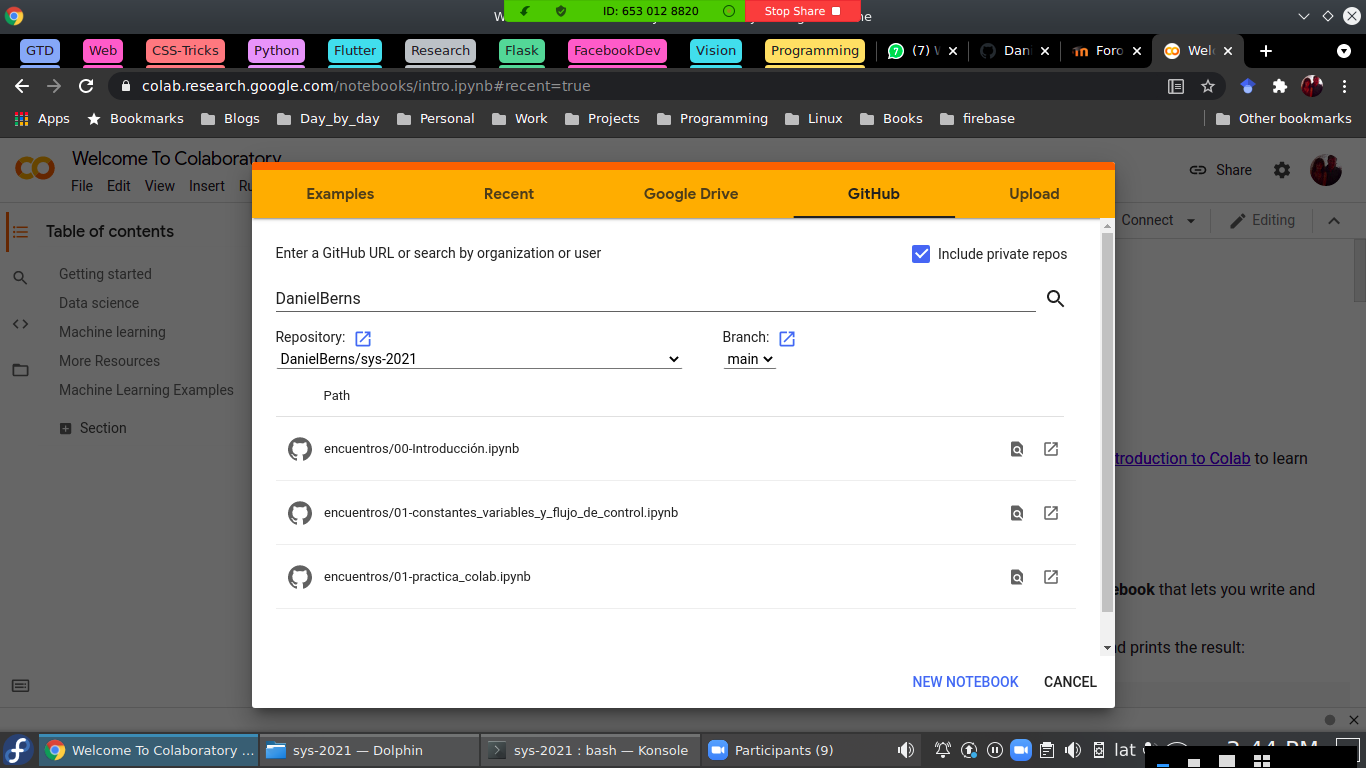Open the tab search dropdown in Chrome

click(x=1344, y=51)
